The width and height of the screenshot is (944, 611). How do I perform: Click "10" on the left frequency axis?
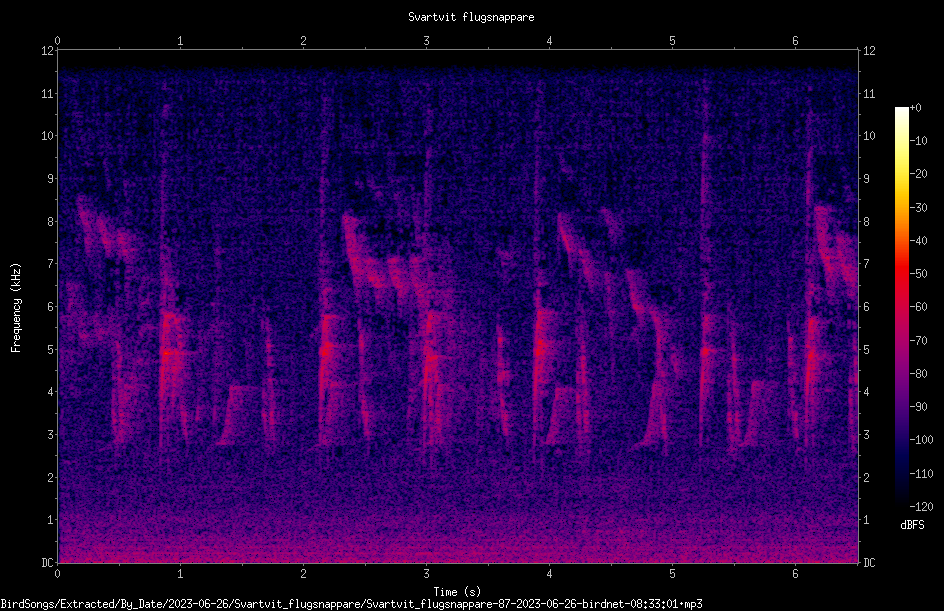click(47, 136)
